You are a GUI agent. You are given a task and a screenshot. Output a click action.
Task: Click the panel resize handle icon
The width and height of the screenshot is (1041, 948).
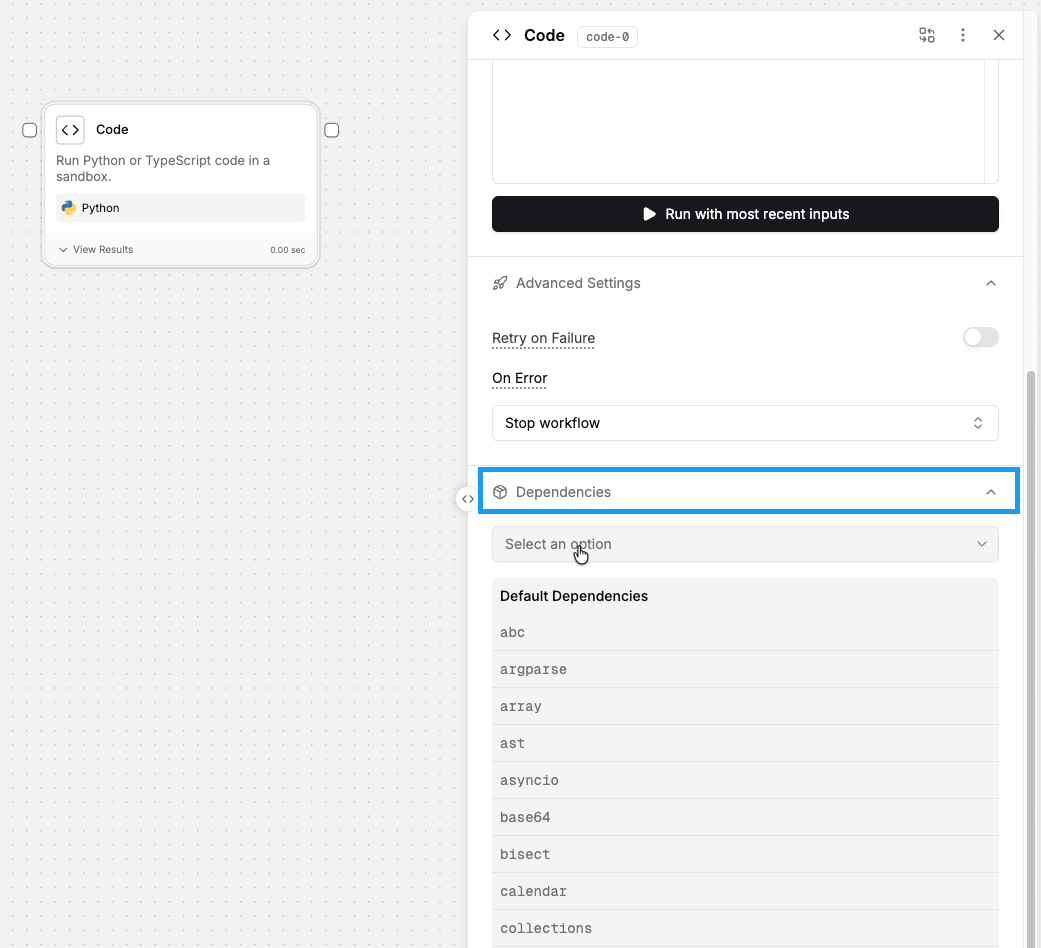click(x=467, y=499)
